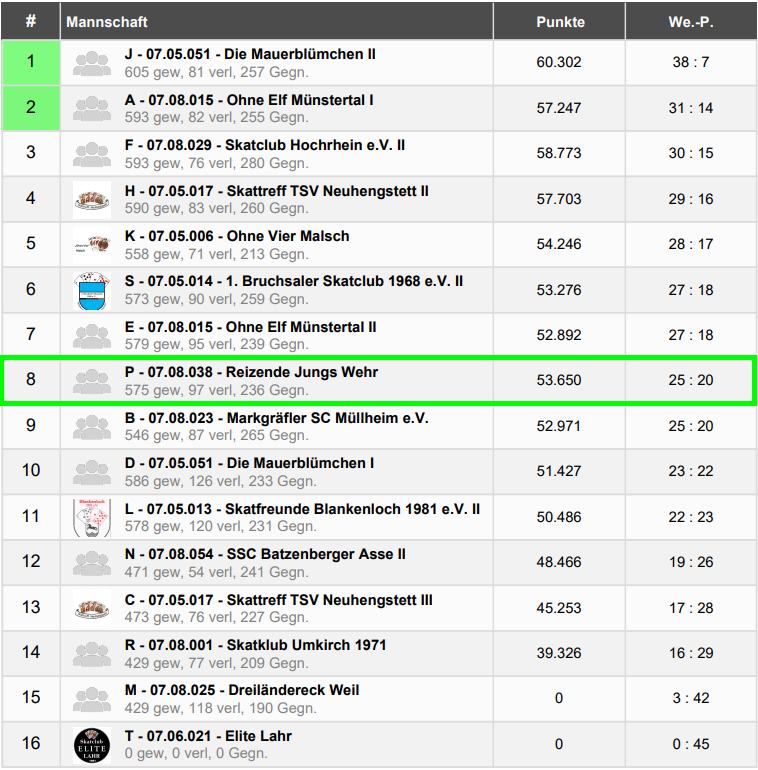Open team Skatclub Hochrhein e.V. II
This screenshot has width=758, height=770.
265,145
